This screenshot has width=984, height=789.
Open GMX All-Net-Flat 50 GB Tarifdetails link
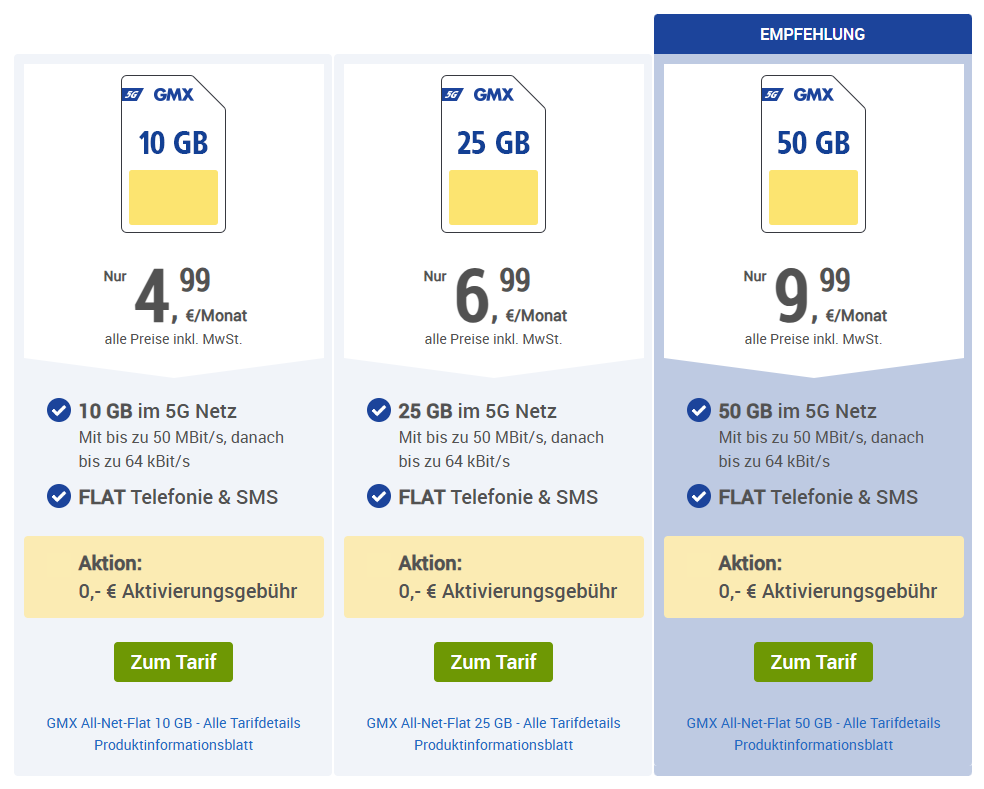tap(813, 723)
